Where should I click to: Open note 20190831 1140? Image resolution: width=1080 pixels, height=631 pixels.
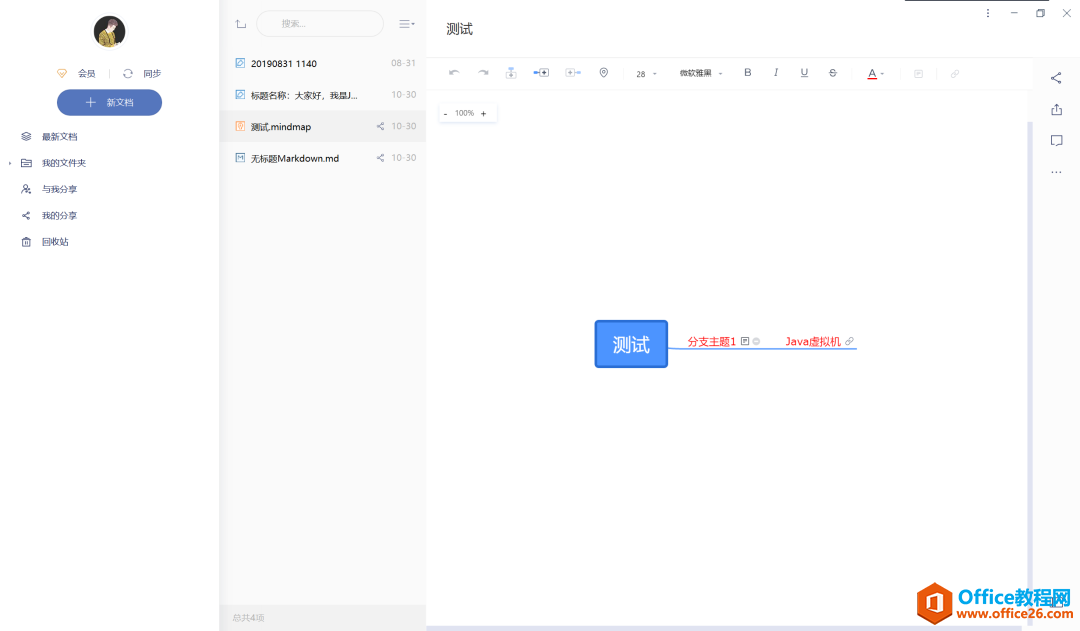coord(323,63)
